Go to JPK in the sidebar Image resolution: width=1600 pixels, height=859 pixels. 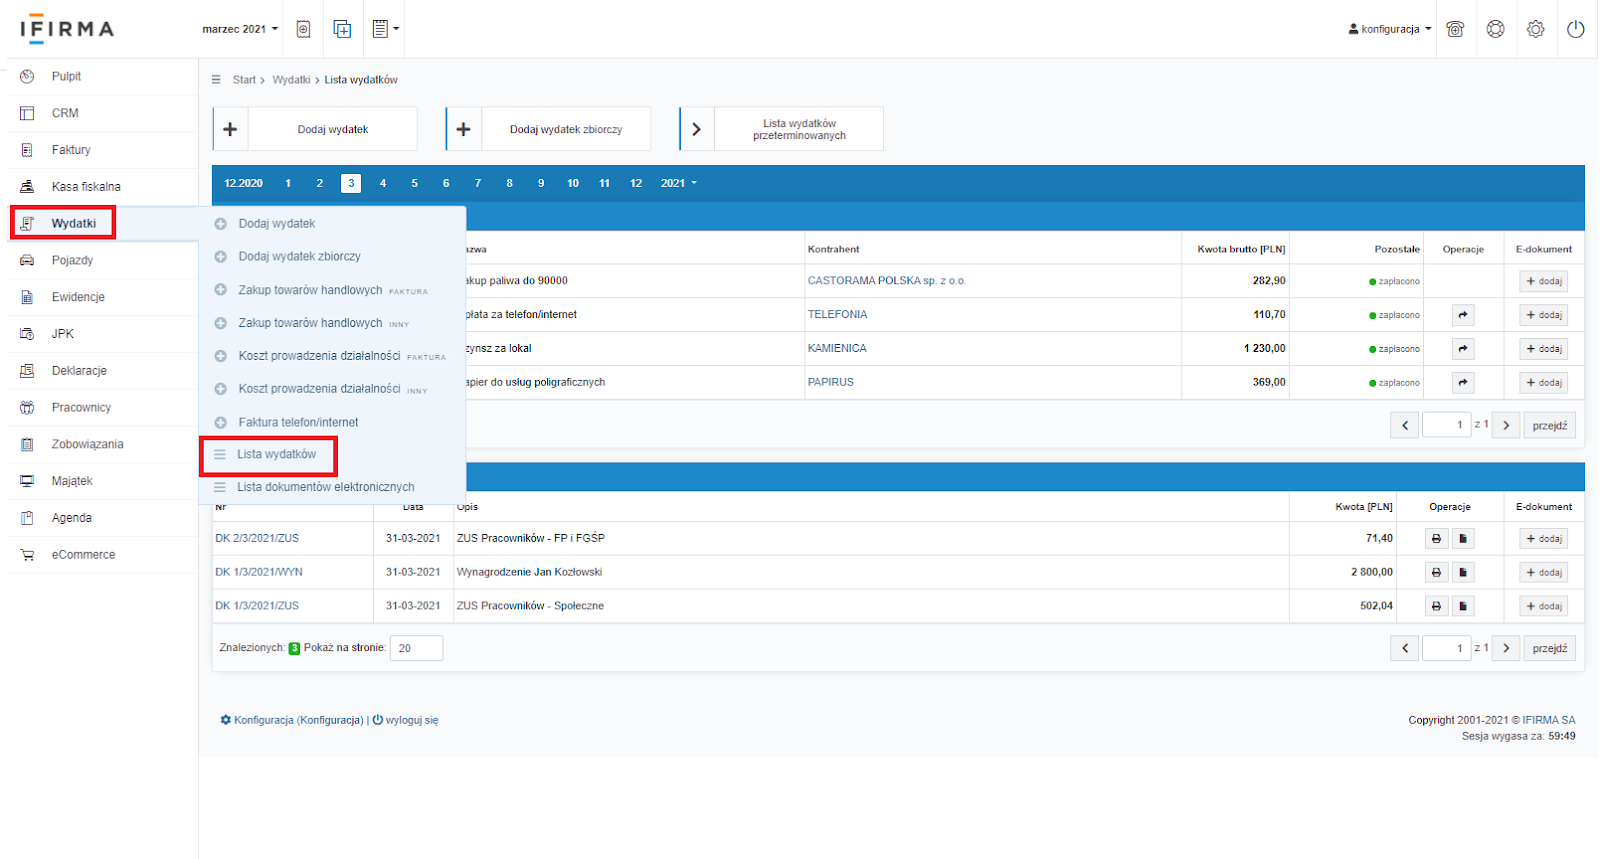click(63, 334)
